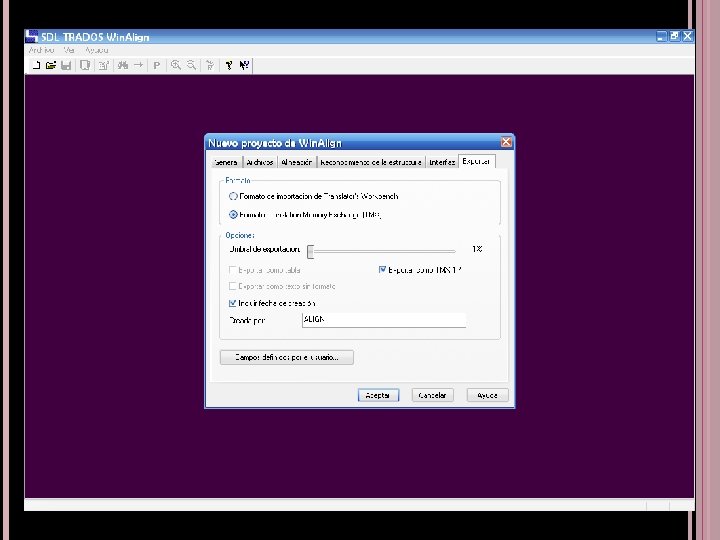This screenshot has width=720, height=540.
Task: Select Translator's Workbench import format radio
Action: click(233, 196)
